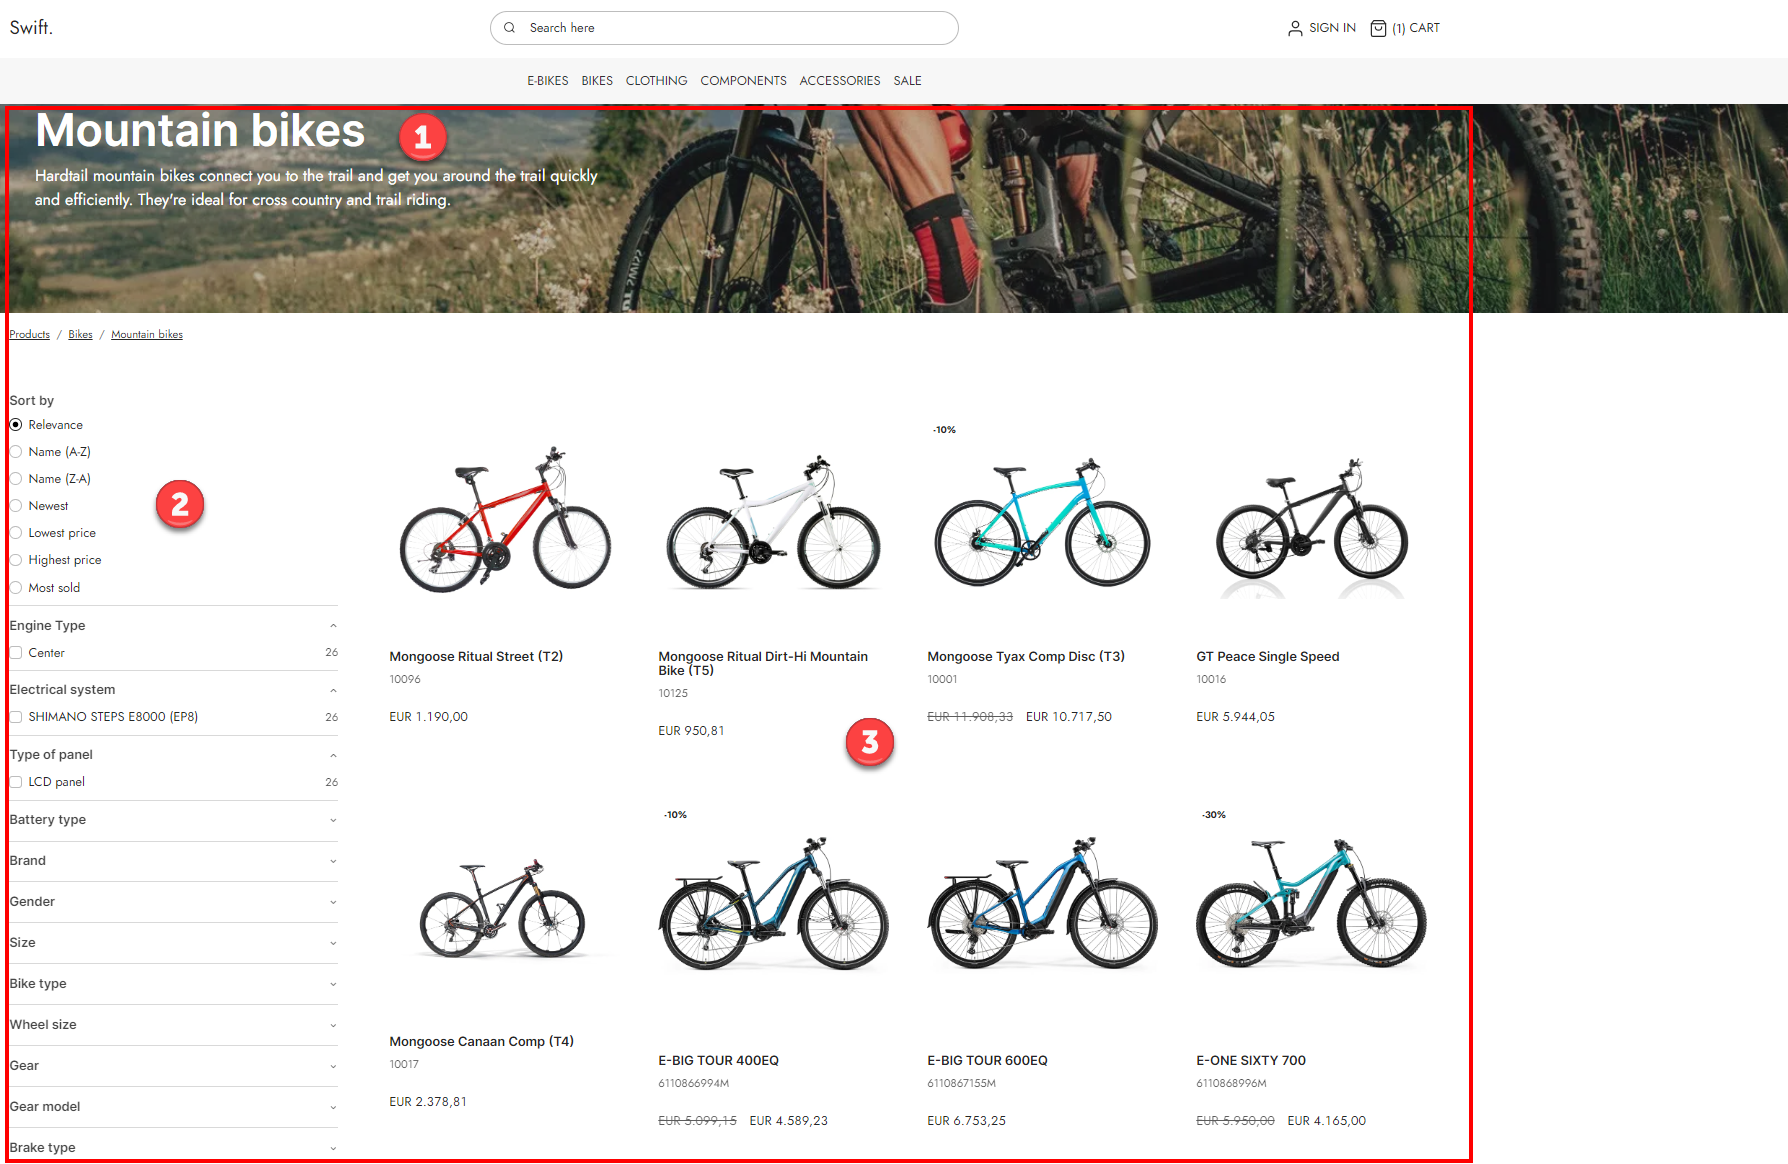
Task: Click the E-ONE SIXTY 700 title
Action: (1251, 1061)
